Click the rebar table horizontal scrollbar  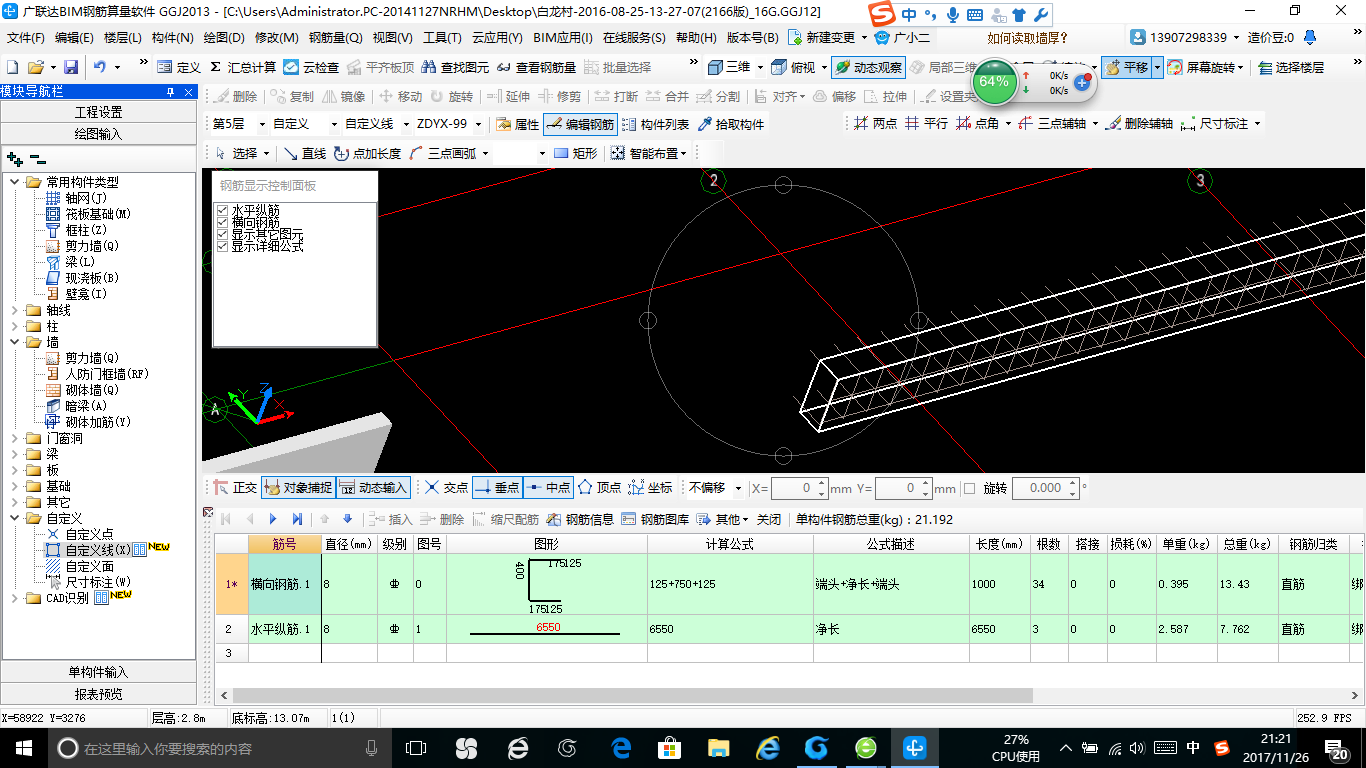(632, 694)
